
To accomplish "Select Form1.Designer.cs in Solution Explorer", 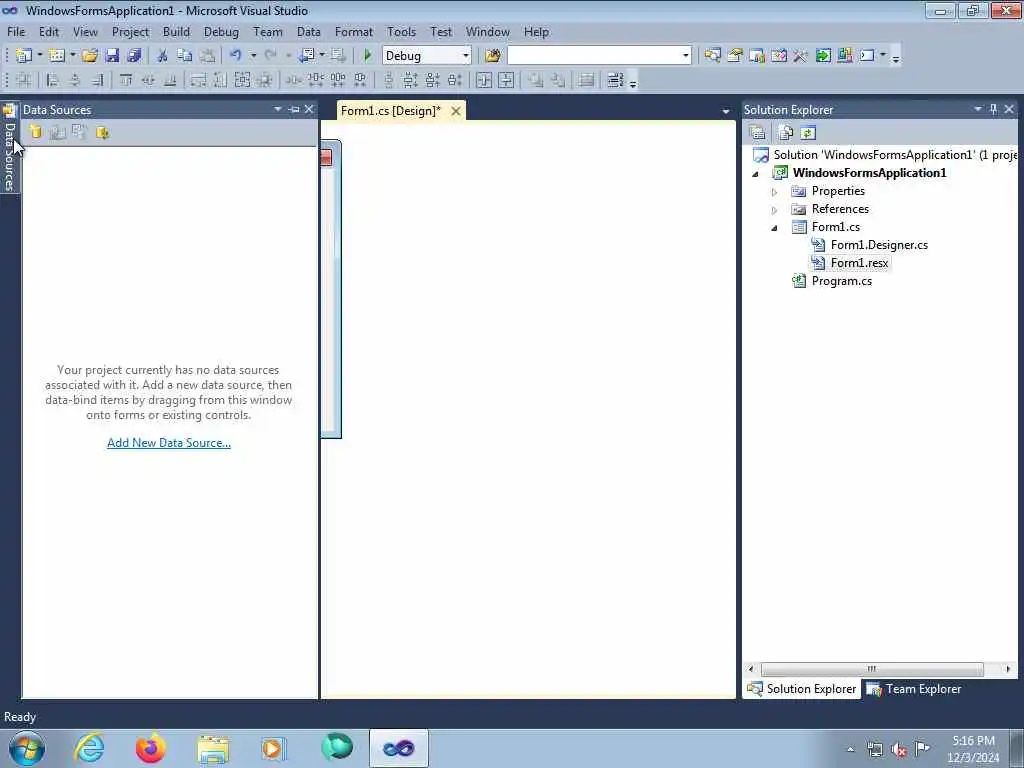I will 878,245.
